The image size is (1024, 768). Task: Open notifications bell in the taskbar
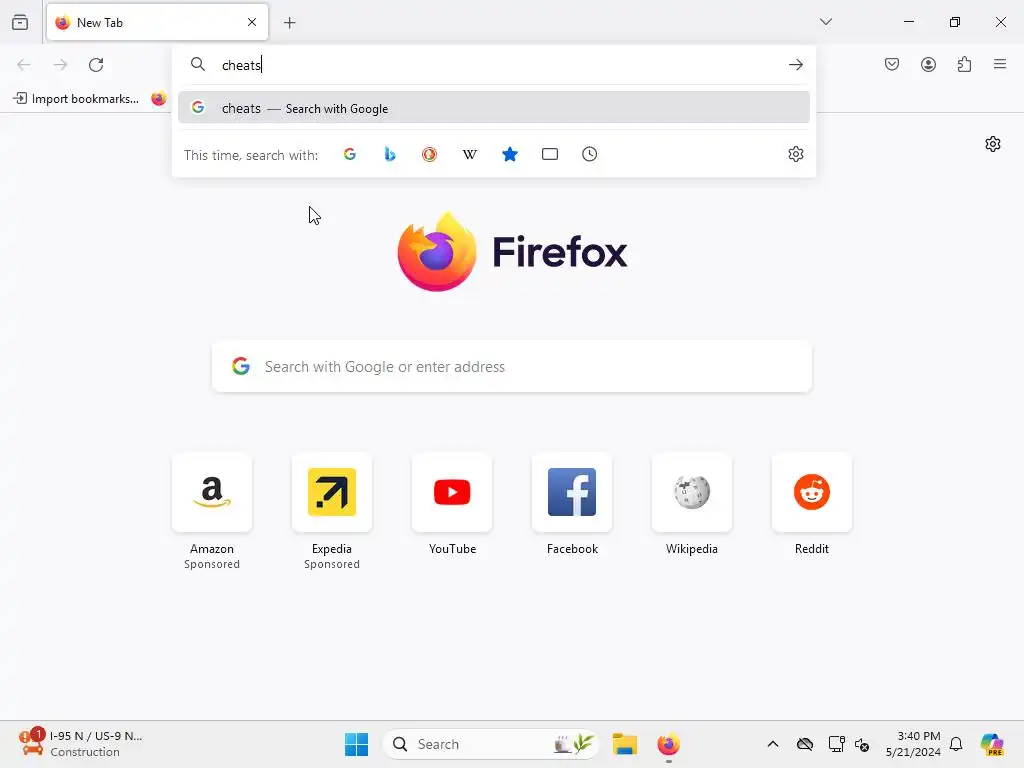956,744
